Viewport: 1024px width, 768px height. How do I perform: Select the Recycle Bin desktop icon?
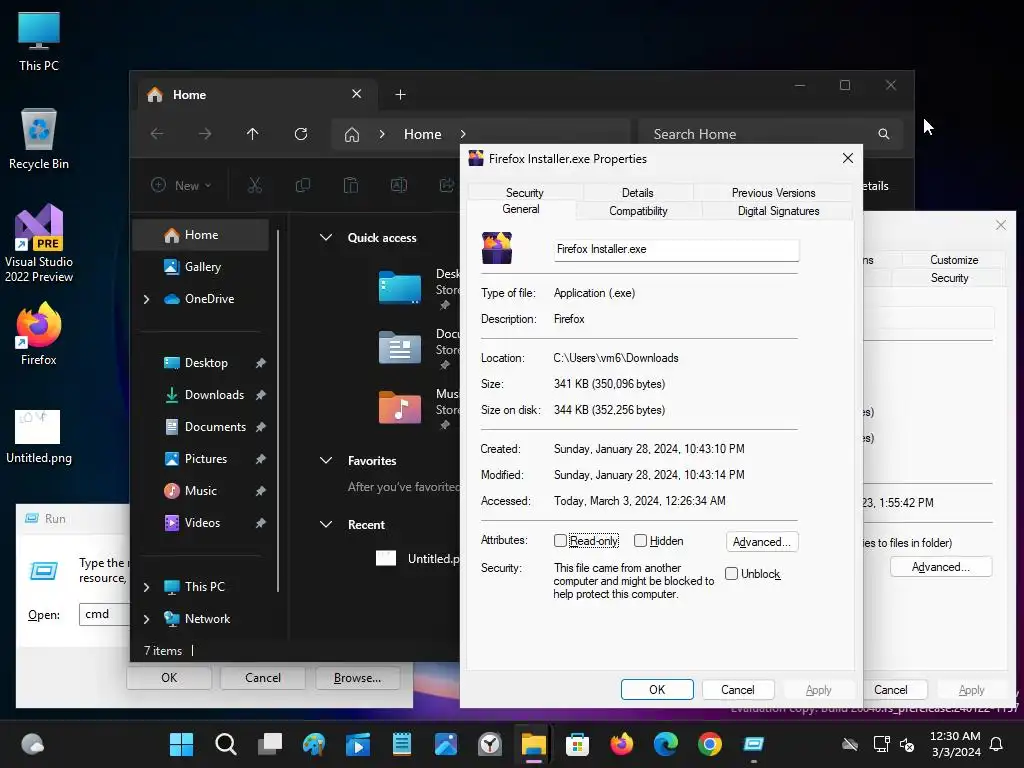(x=39, y=139)
